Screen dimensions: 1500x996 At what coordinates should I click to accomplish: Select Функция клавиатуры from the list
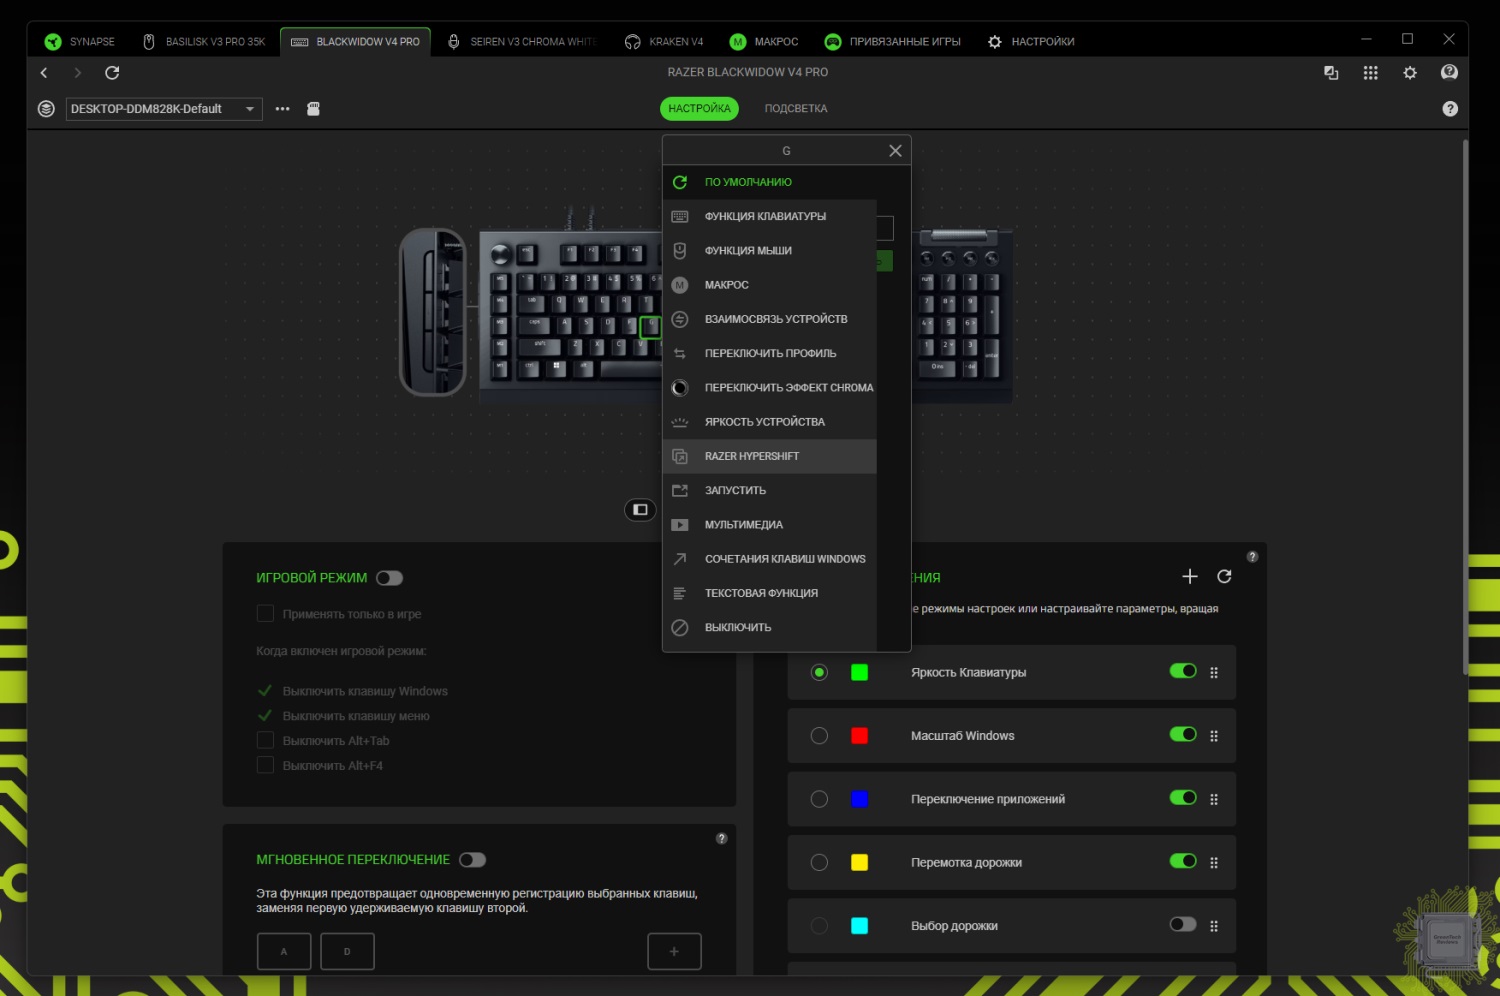[764, 217]
